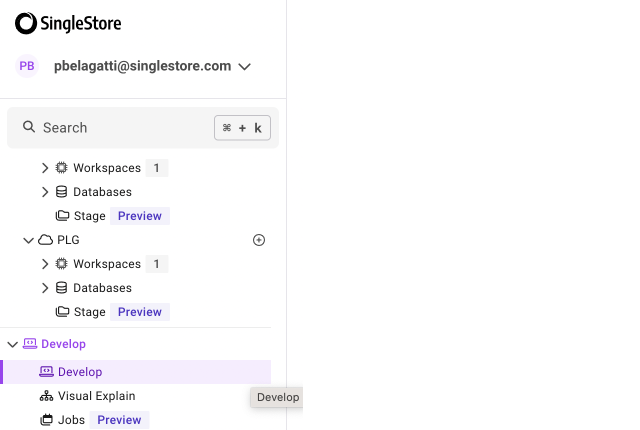Click the PLG cloud icon
This screenshot has width=640, height=430.
tap(45, 240)
